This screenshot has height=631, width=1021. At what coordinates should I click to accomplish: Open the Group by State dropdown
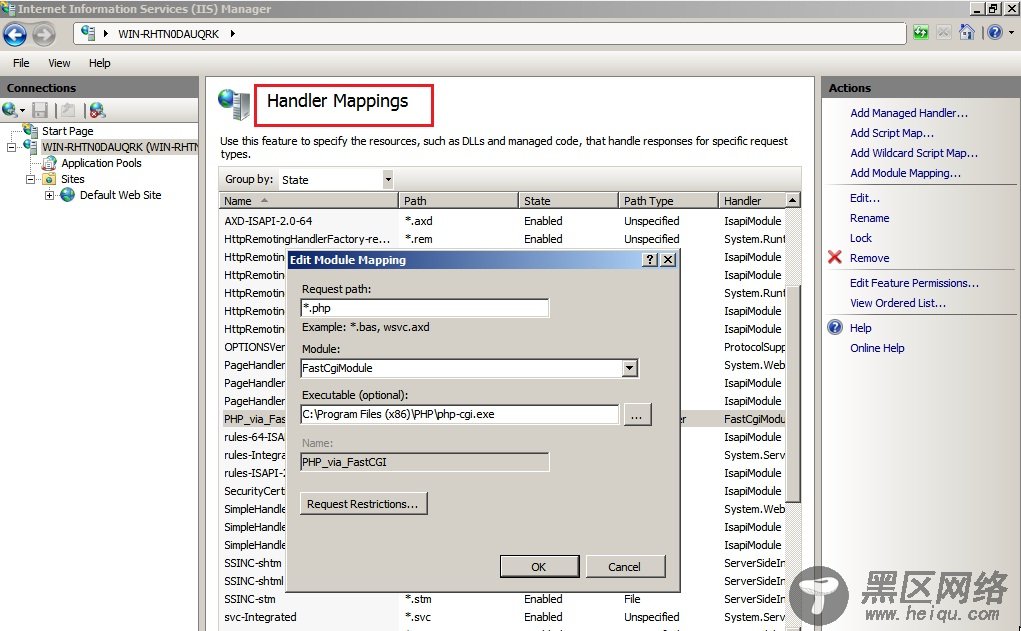coord(387,179)
